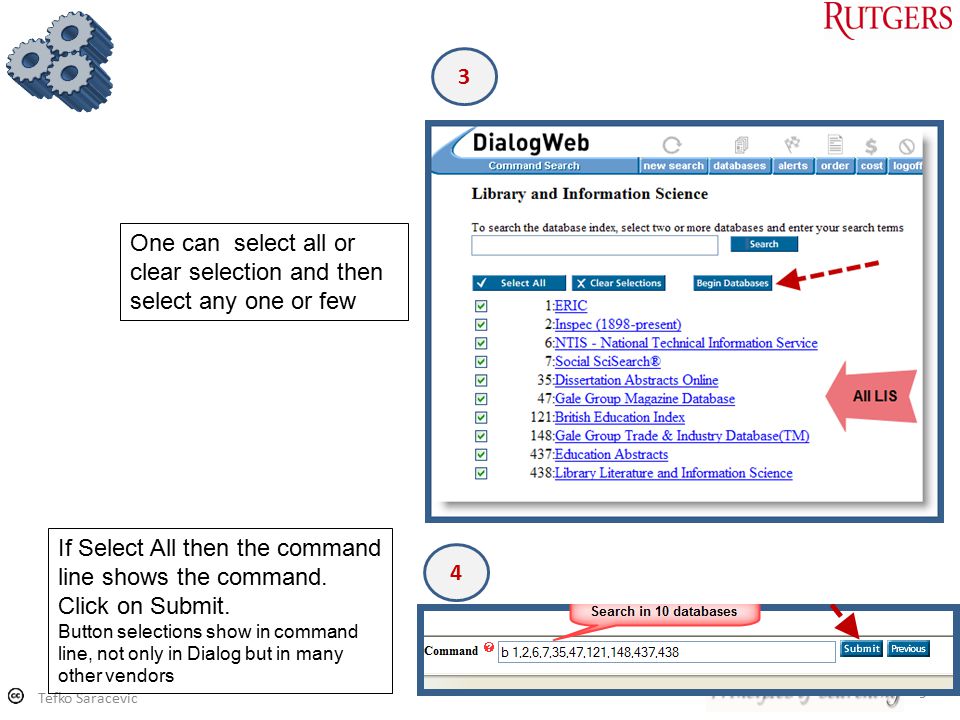The image size is (960, 720).
Task: Click the alerts flag icon
Action: 792,144
